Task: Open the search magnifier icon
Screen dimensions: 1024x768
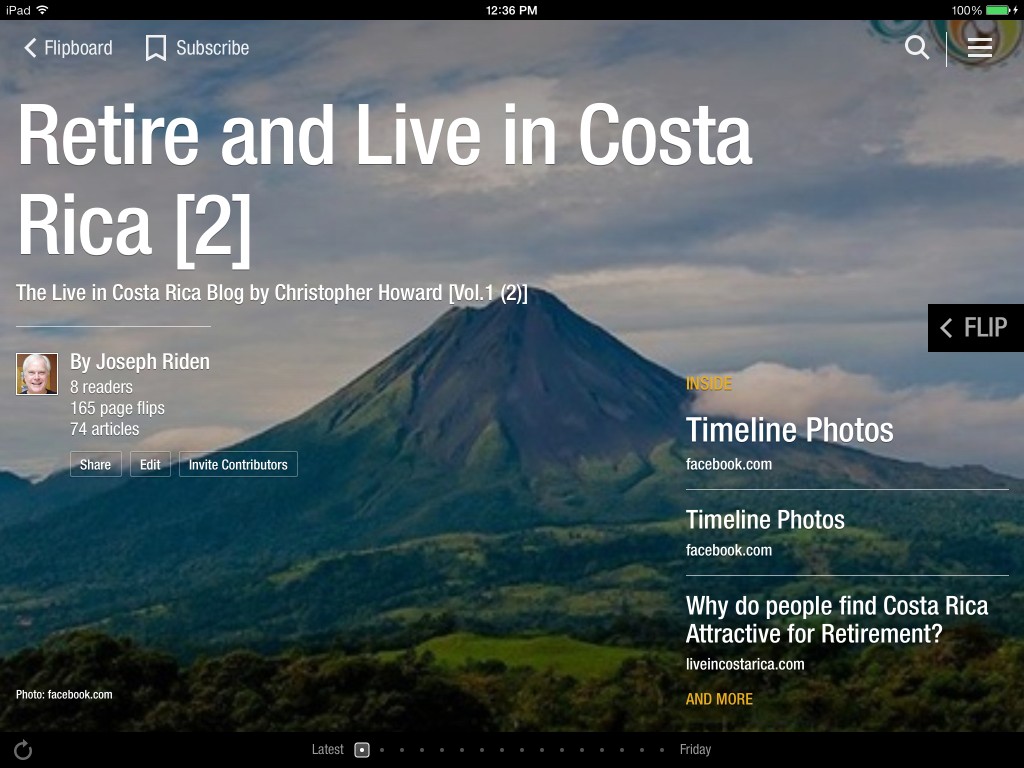Action: click(x=916, y=47)
